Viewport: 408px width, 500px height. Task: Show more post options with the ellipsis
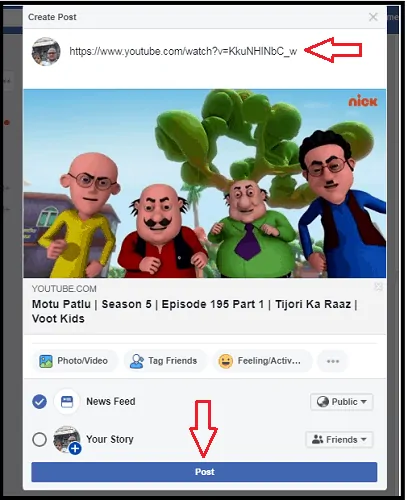tap(333, 361)
